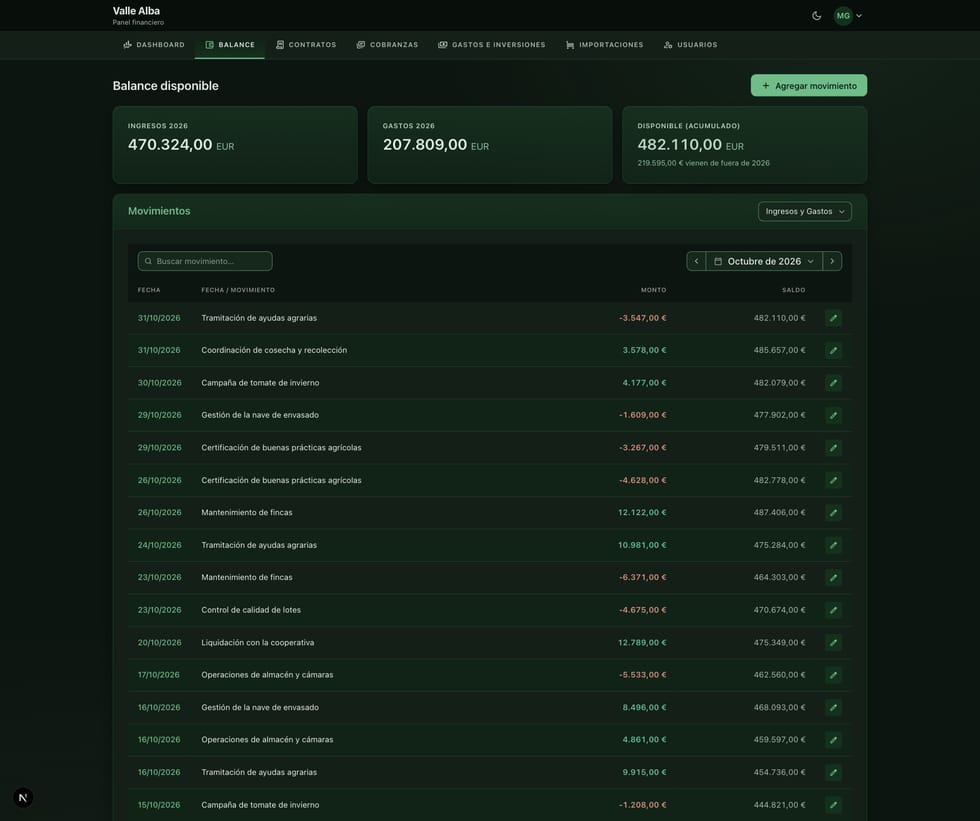
Task: Edit Mantenimiento de fincas -6.371,00 € row
Action: click(x=833, y=578)
